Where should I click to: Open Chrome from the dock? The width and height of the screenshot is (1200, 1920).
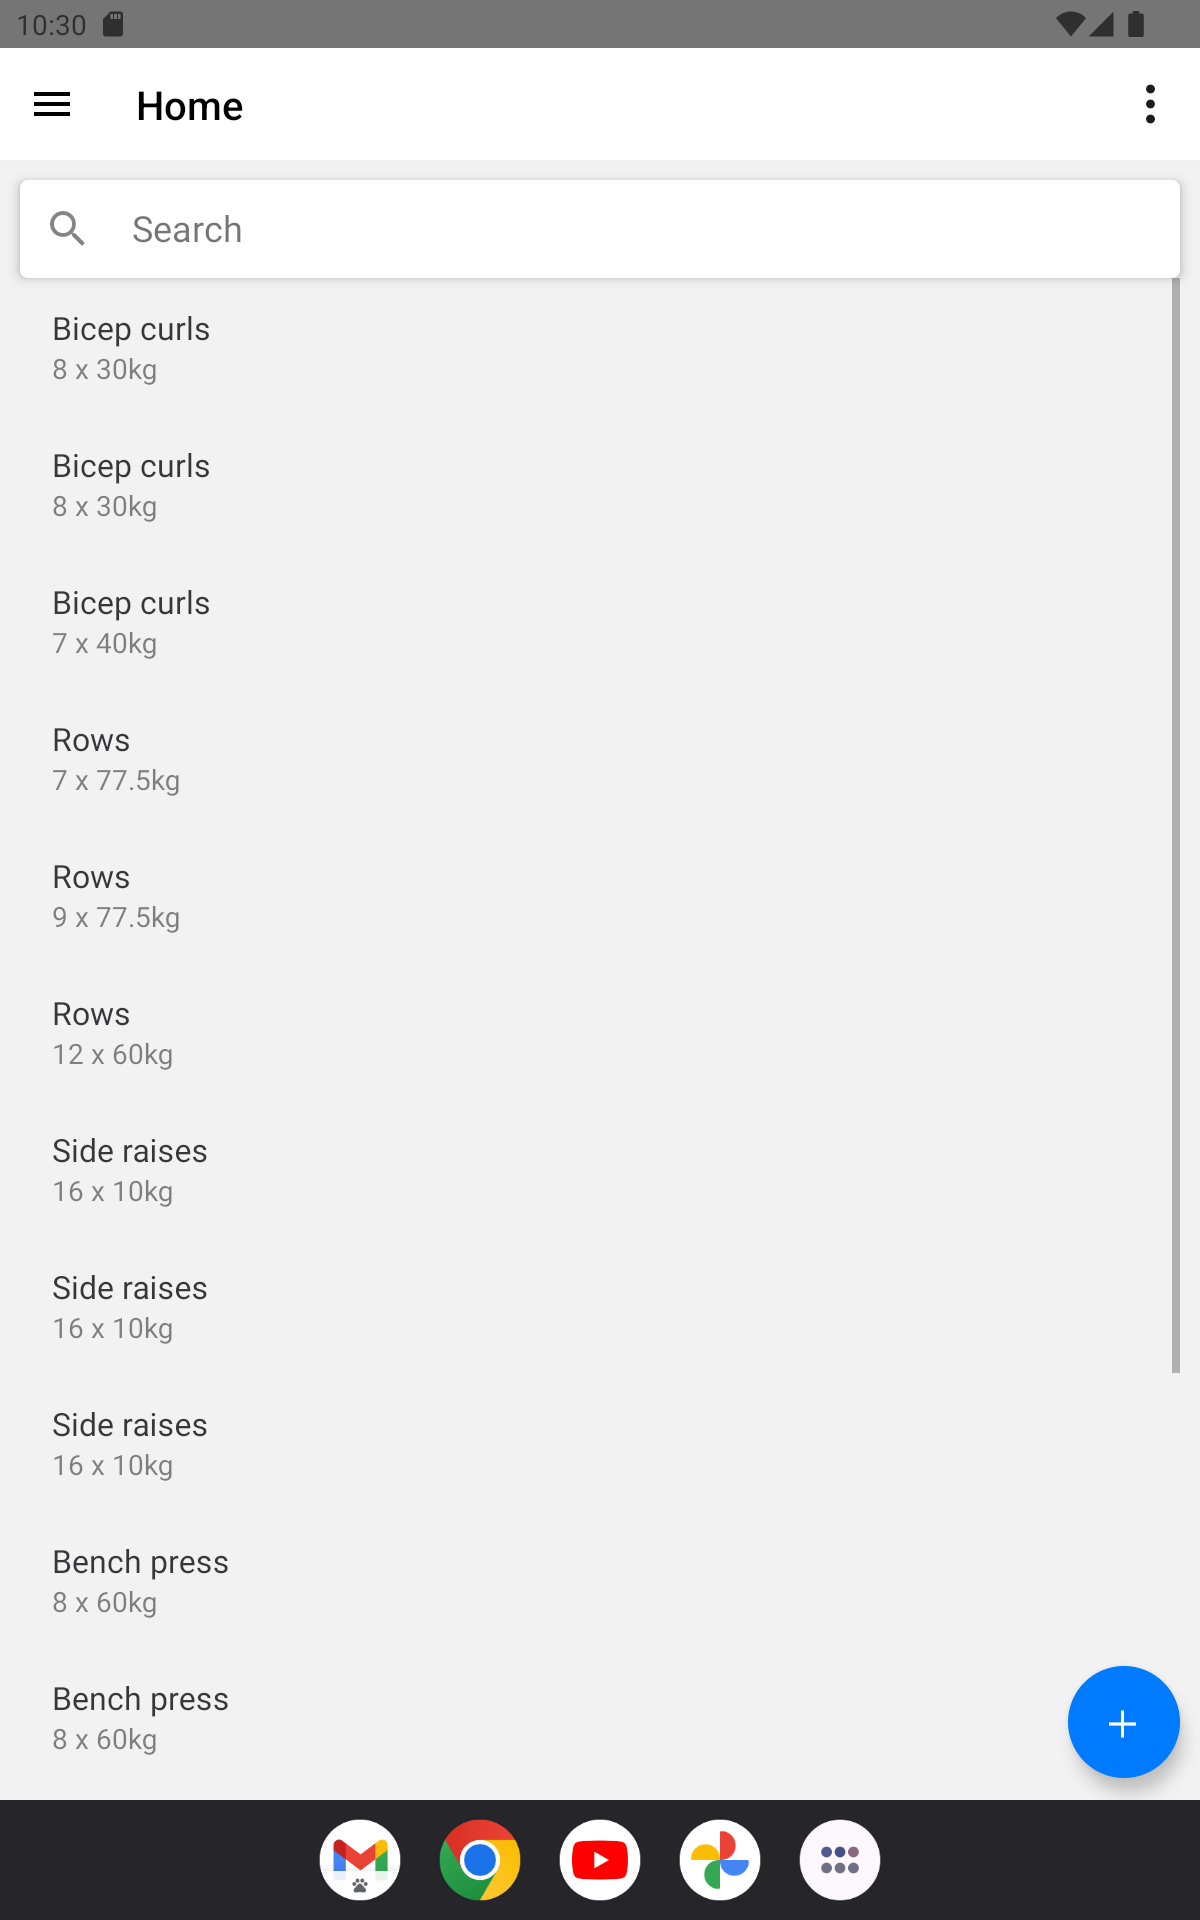coord(480,1860)
